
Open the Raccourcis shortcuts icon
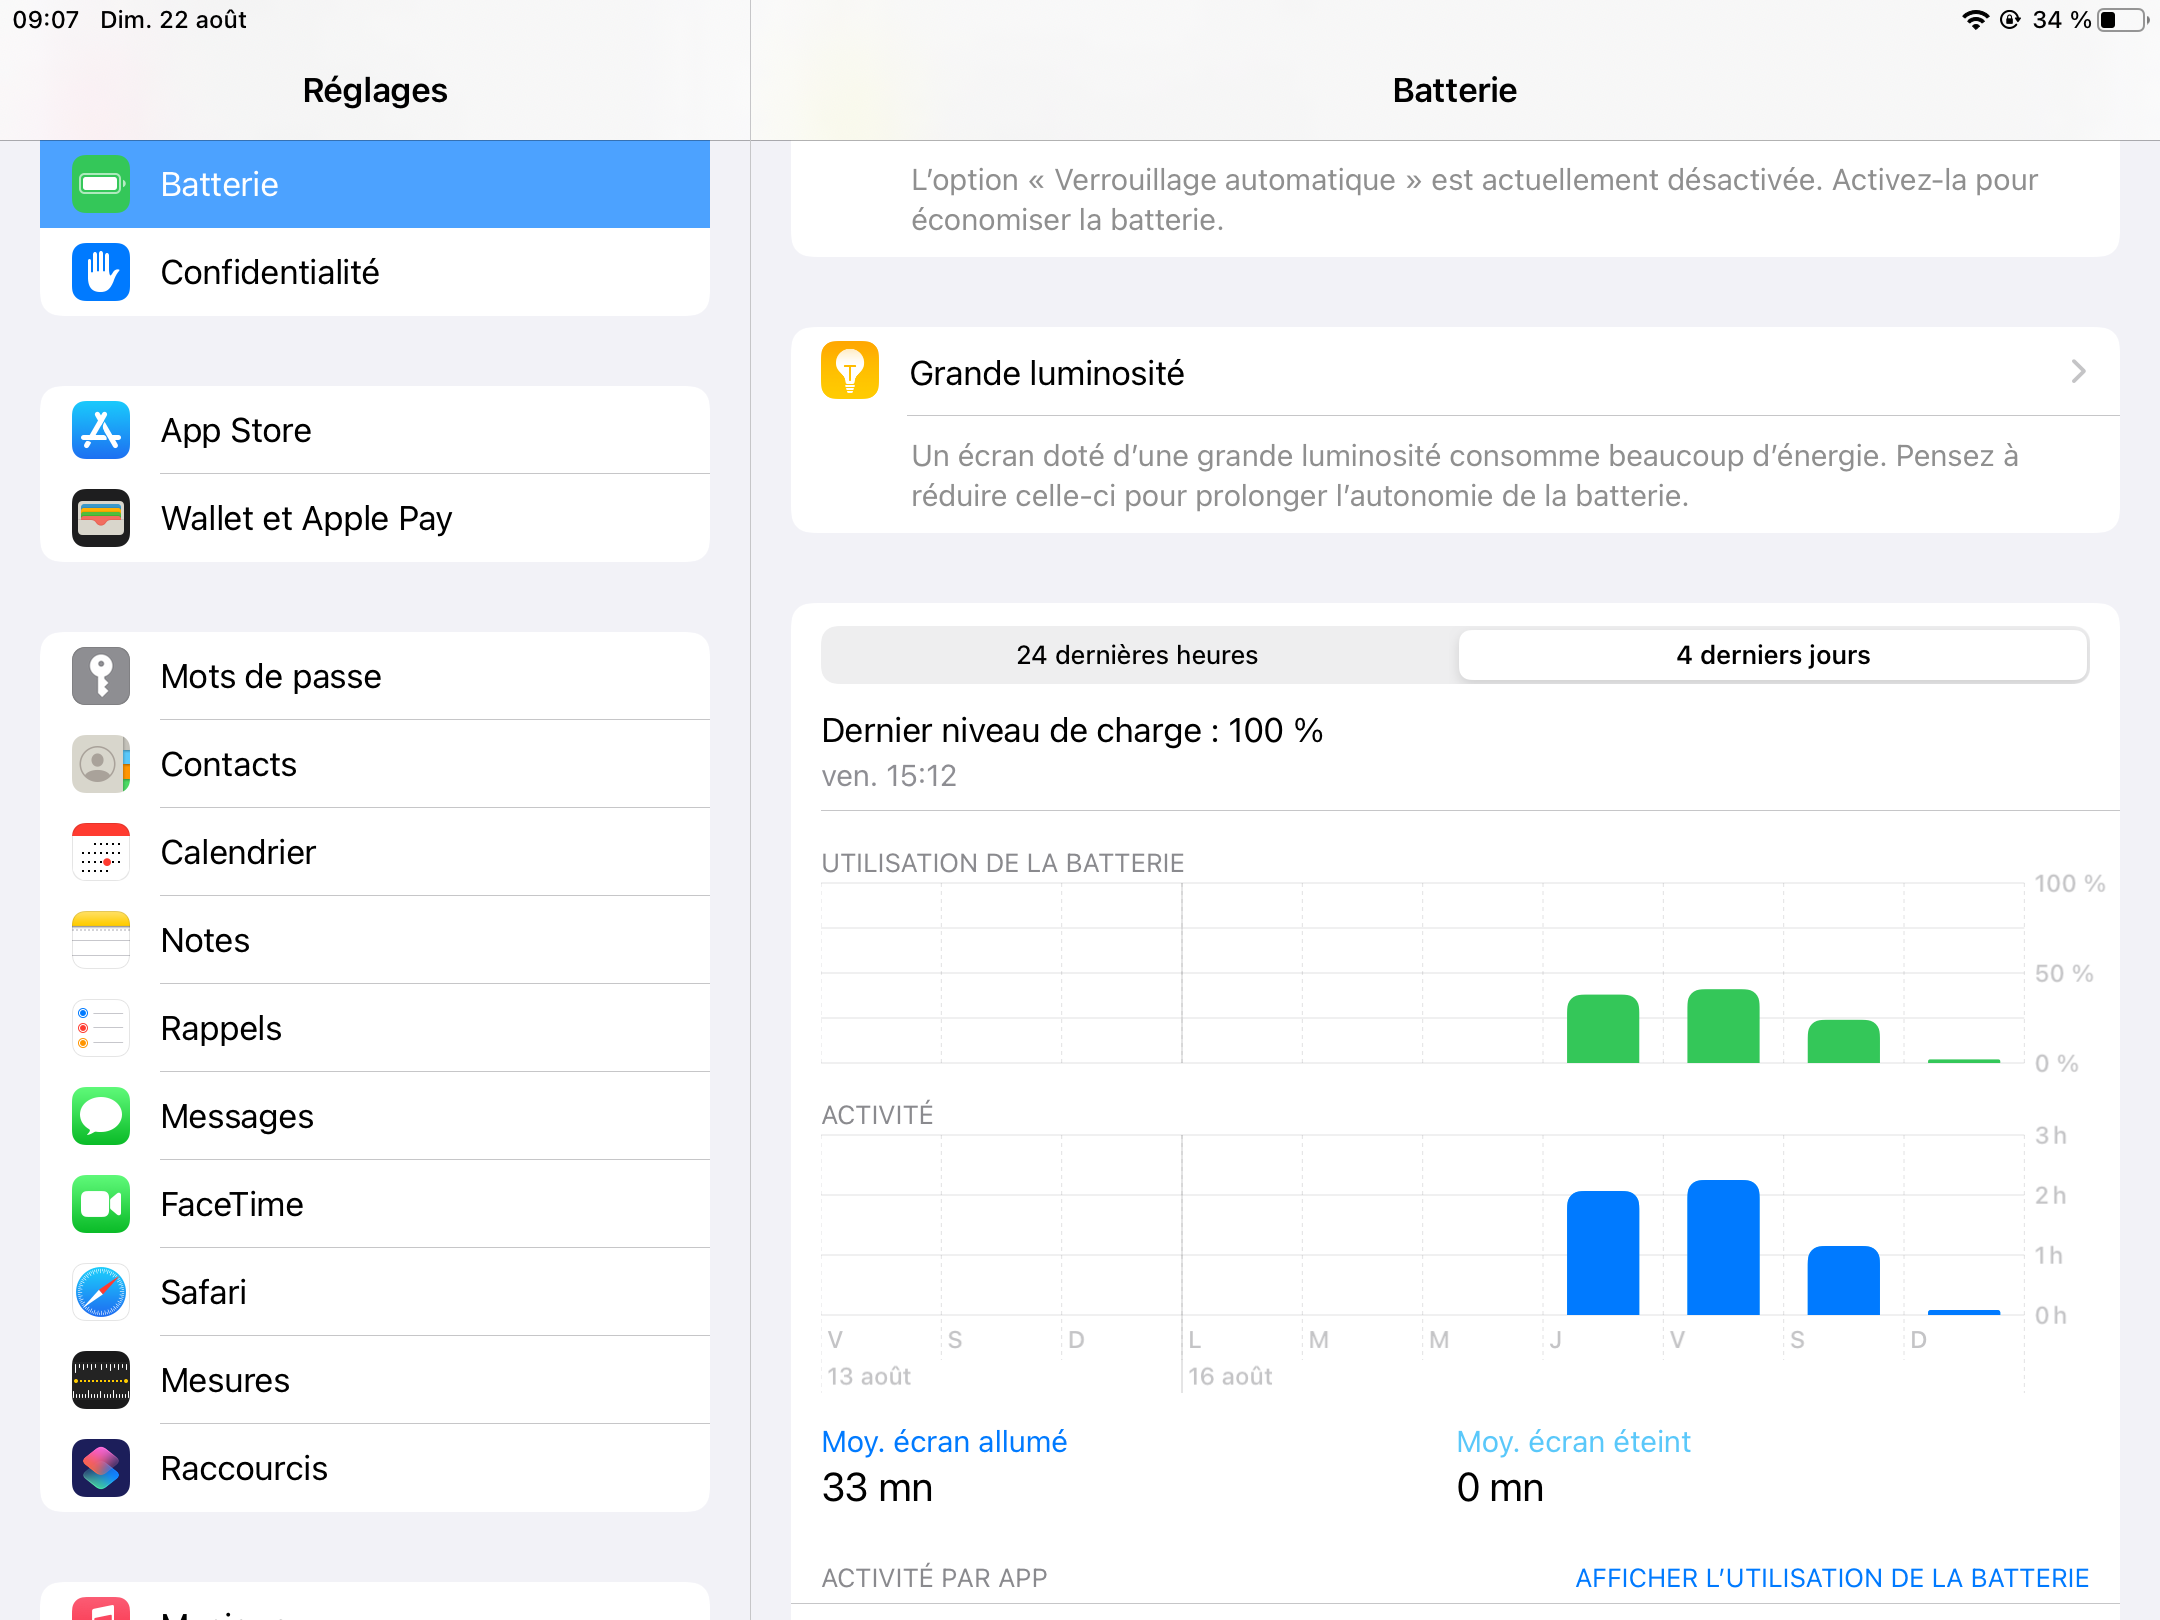(101, 1468)
